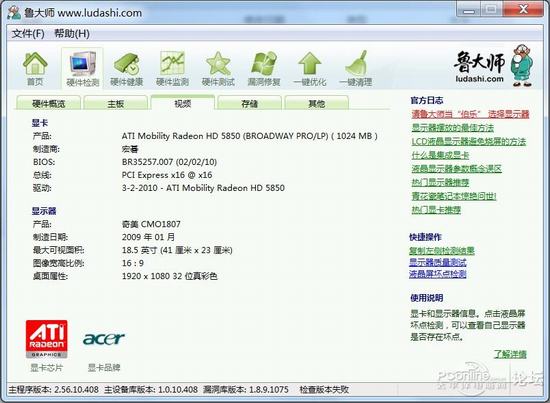Click the 鲁大师 ludashi.com mascot logo

[x=494, y=66]
